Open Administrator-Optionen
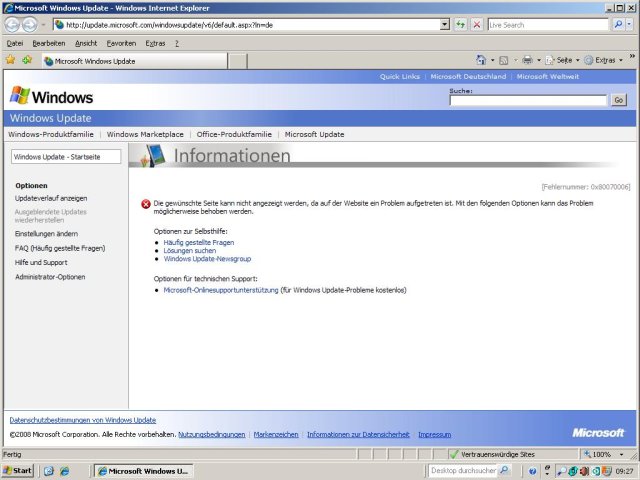This screenshot has width=640, height=480. [x=50, y=277]
